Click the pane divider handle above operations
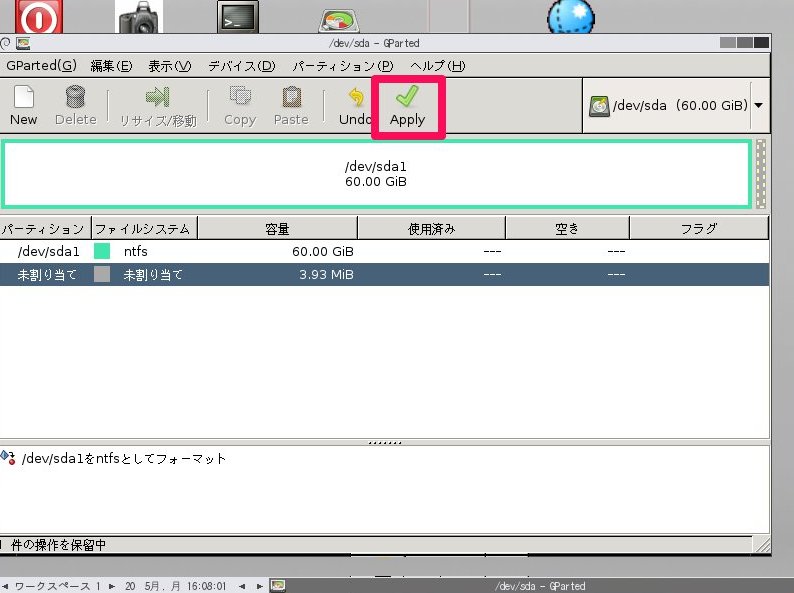 tap(385, 443)
